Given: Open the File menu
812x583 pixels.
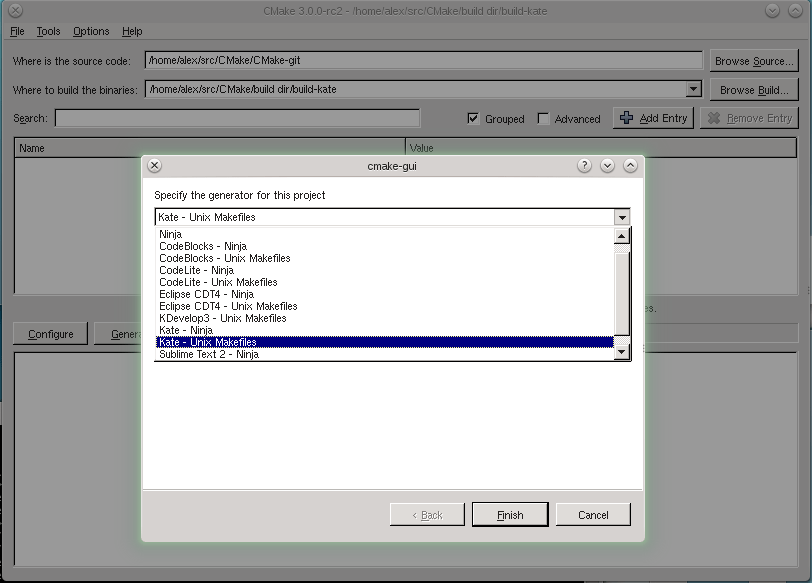Looking at the screenshot, I should (17, 31).
